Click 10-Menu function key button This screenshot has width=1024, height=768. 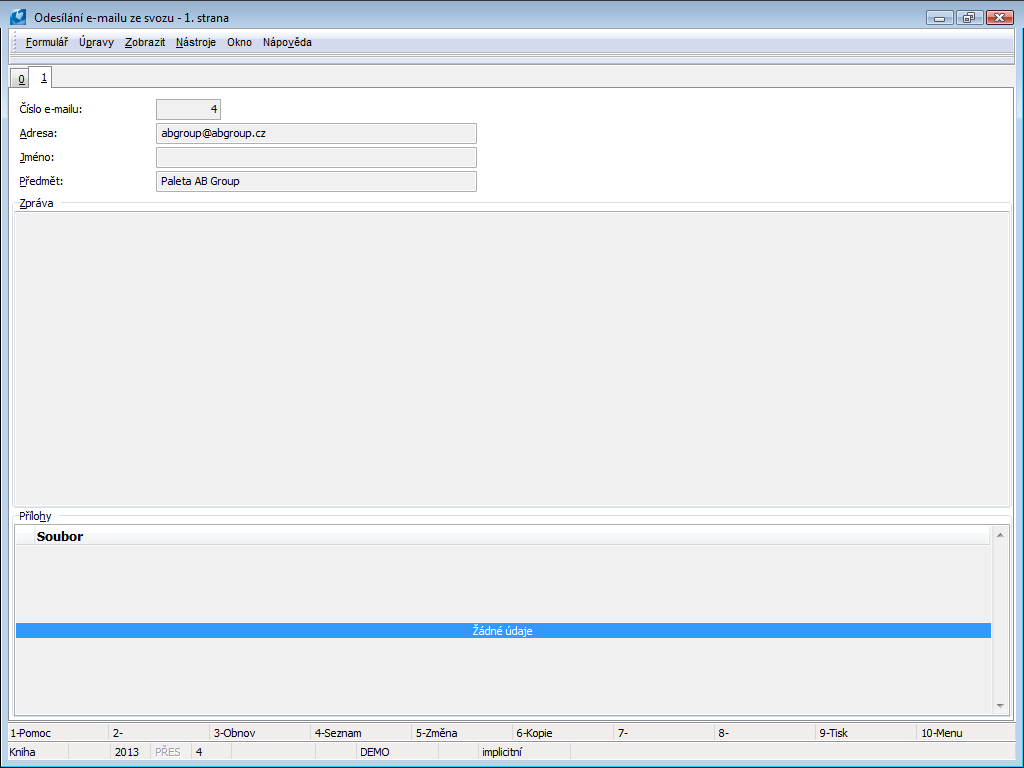point(966,733)
